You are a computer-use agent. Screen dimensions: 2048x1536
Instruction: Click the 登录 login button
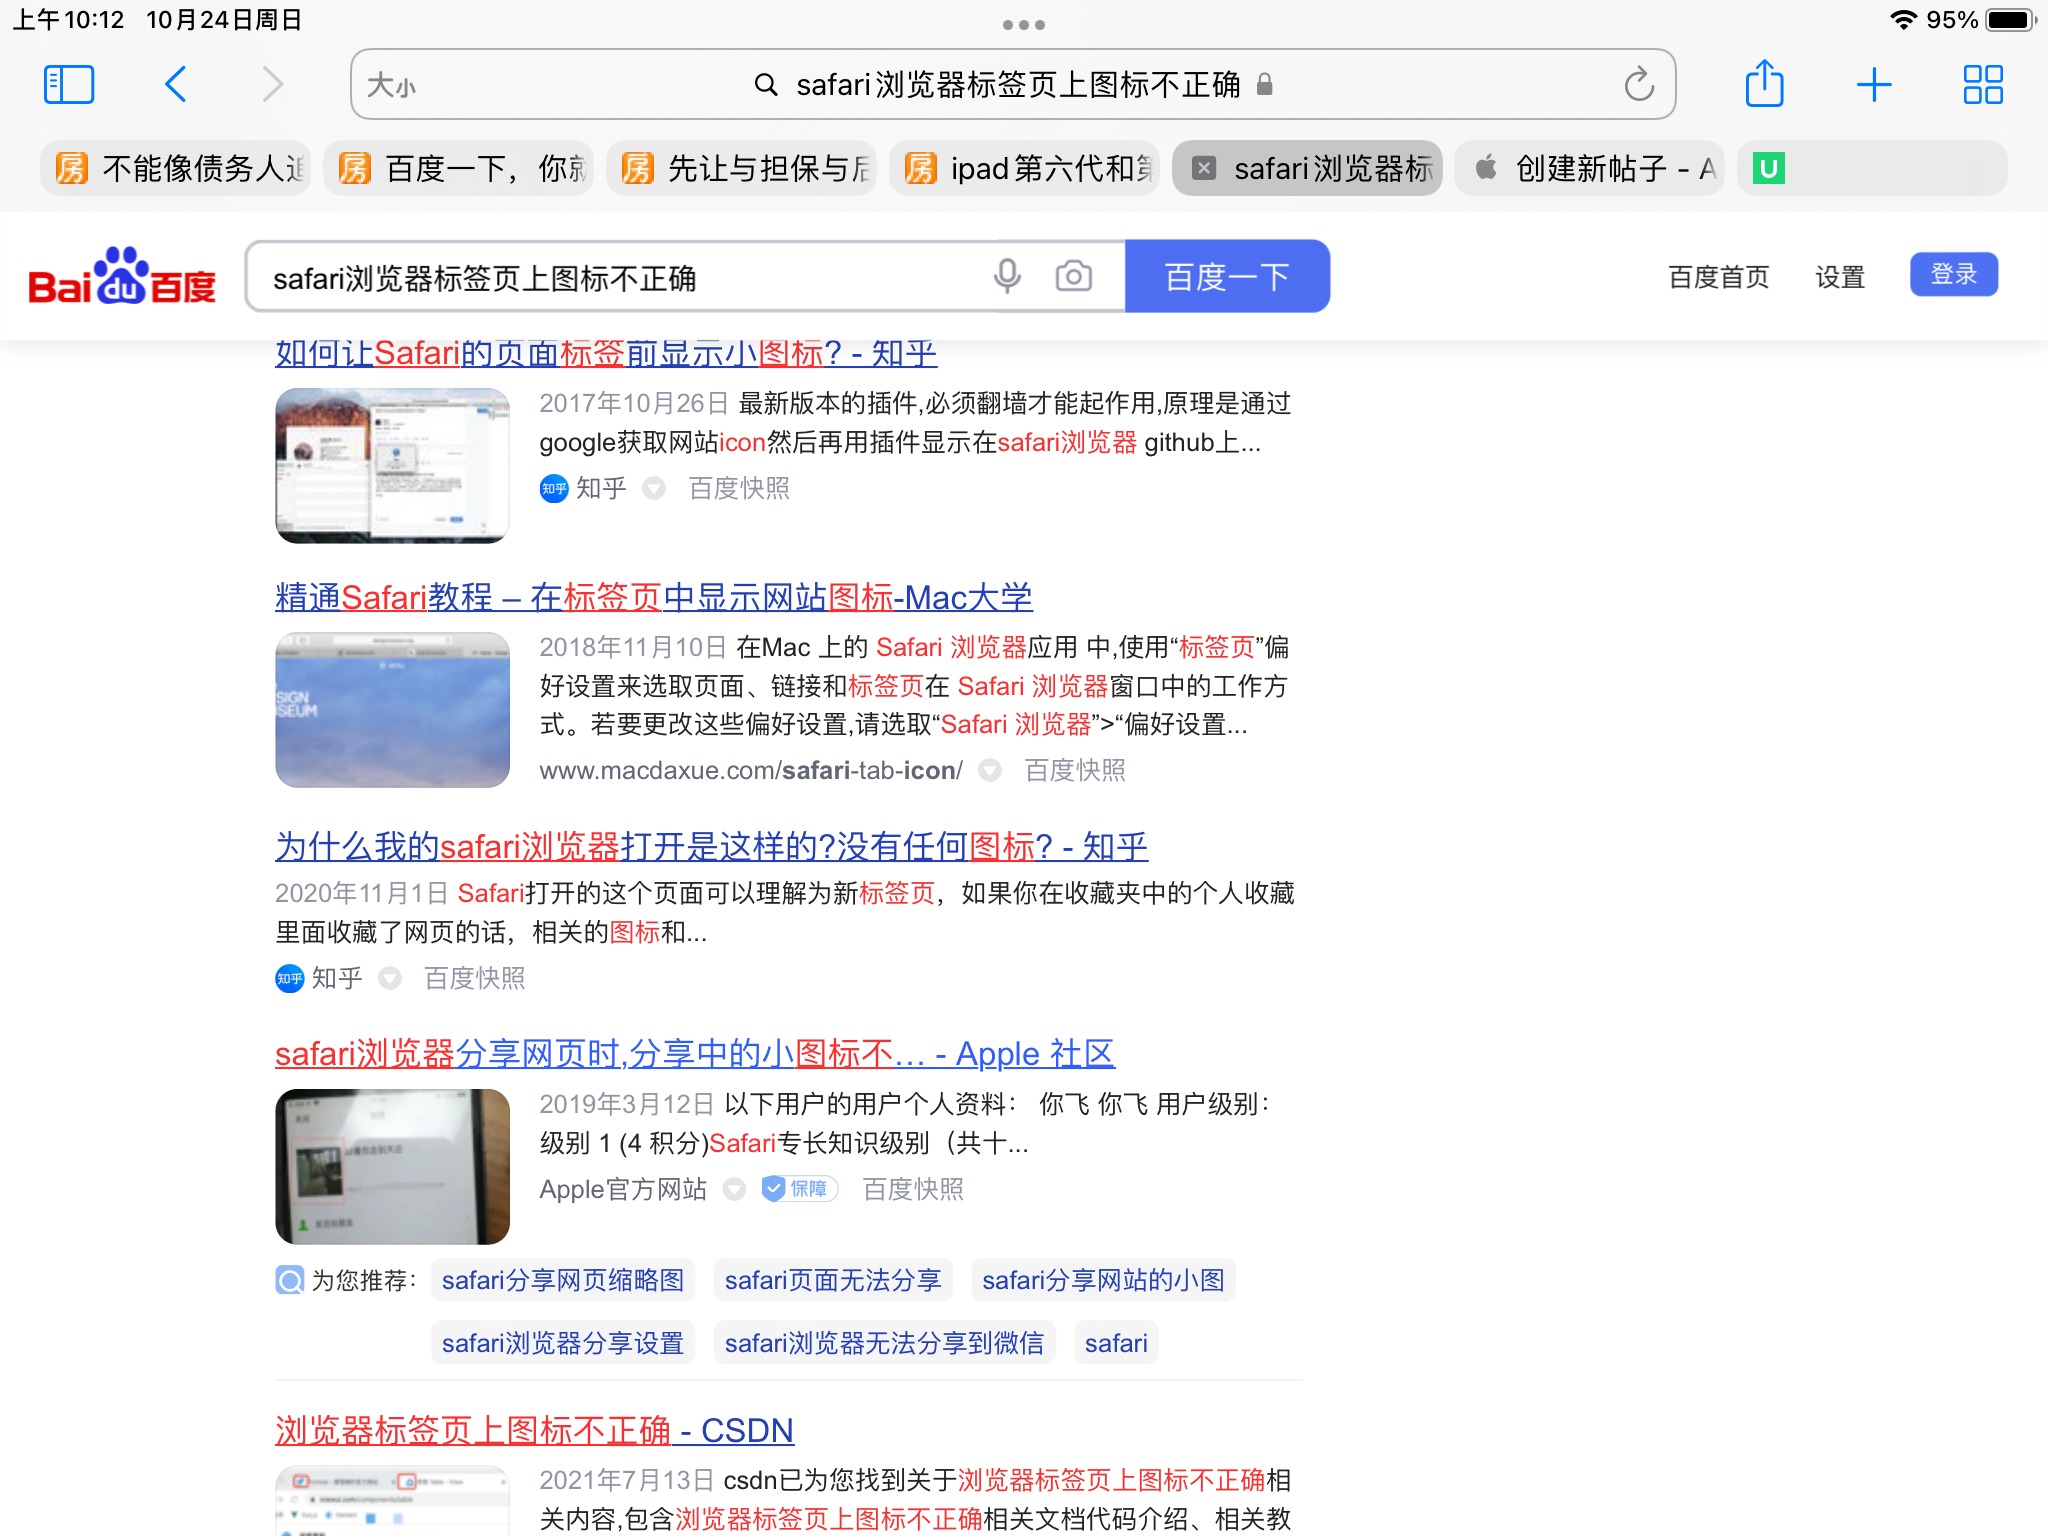click(1953, 275)
